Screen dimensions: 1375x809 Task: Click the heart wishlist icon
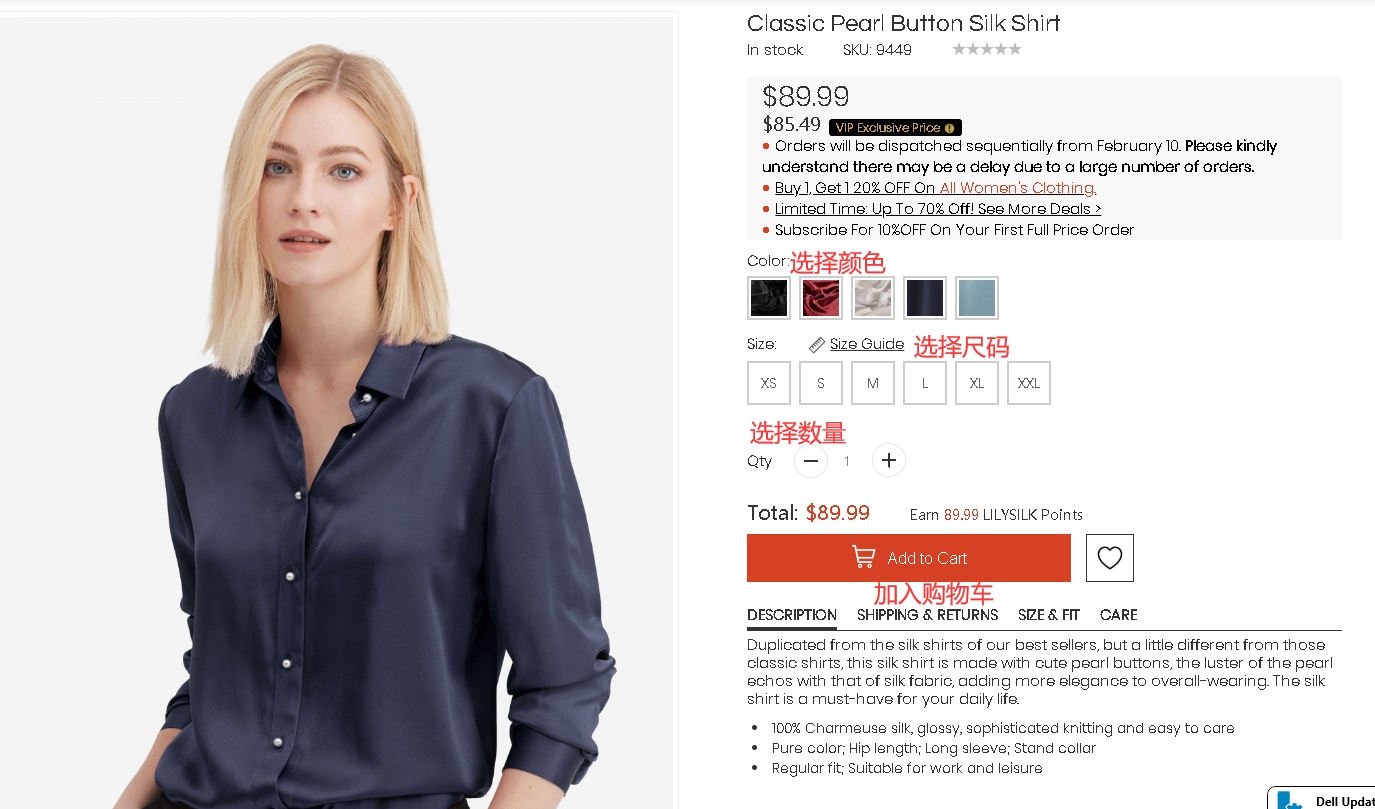pyautogui.click(x=1109, y=558)
